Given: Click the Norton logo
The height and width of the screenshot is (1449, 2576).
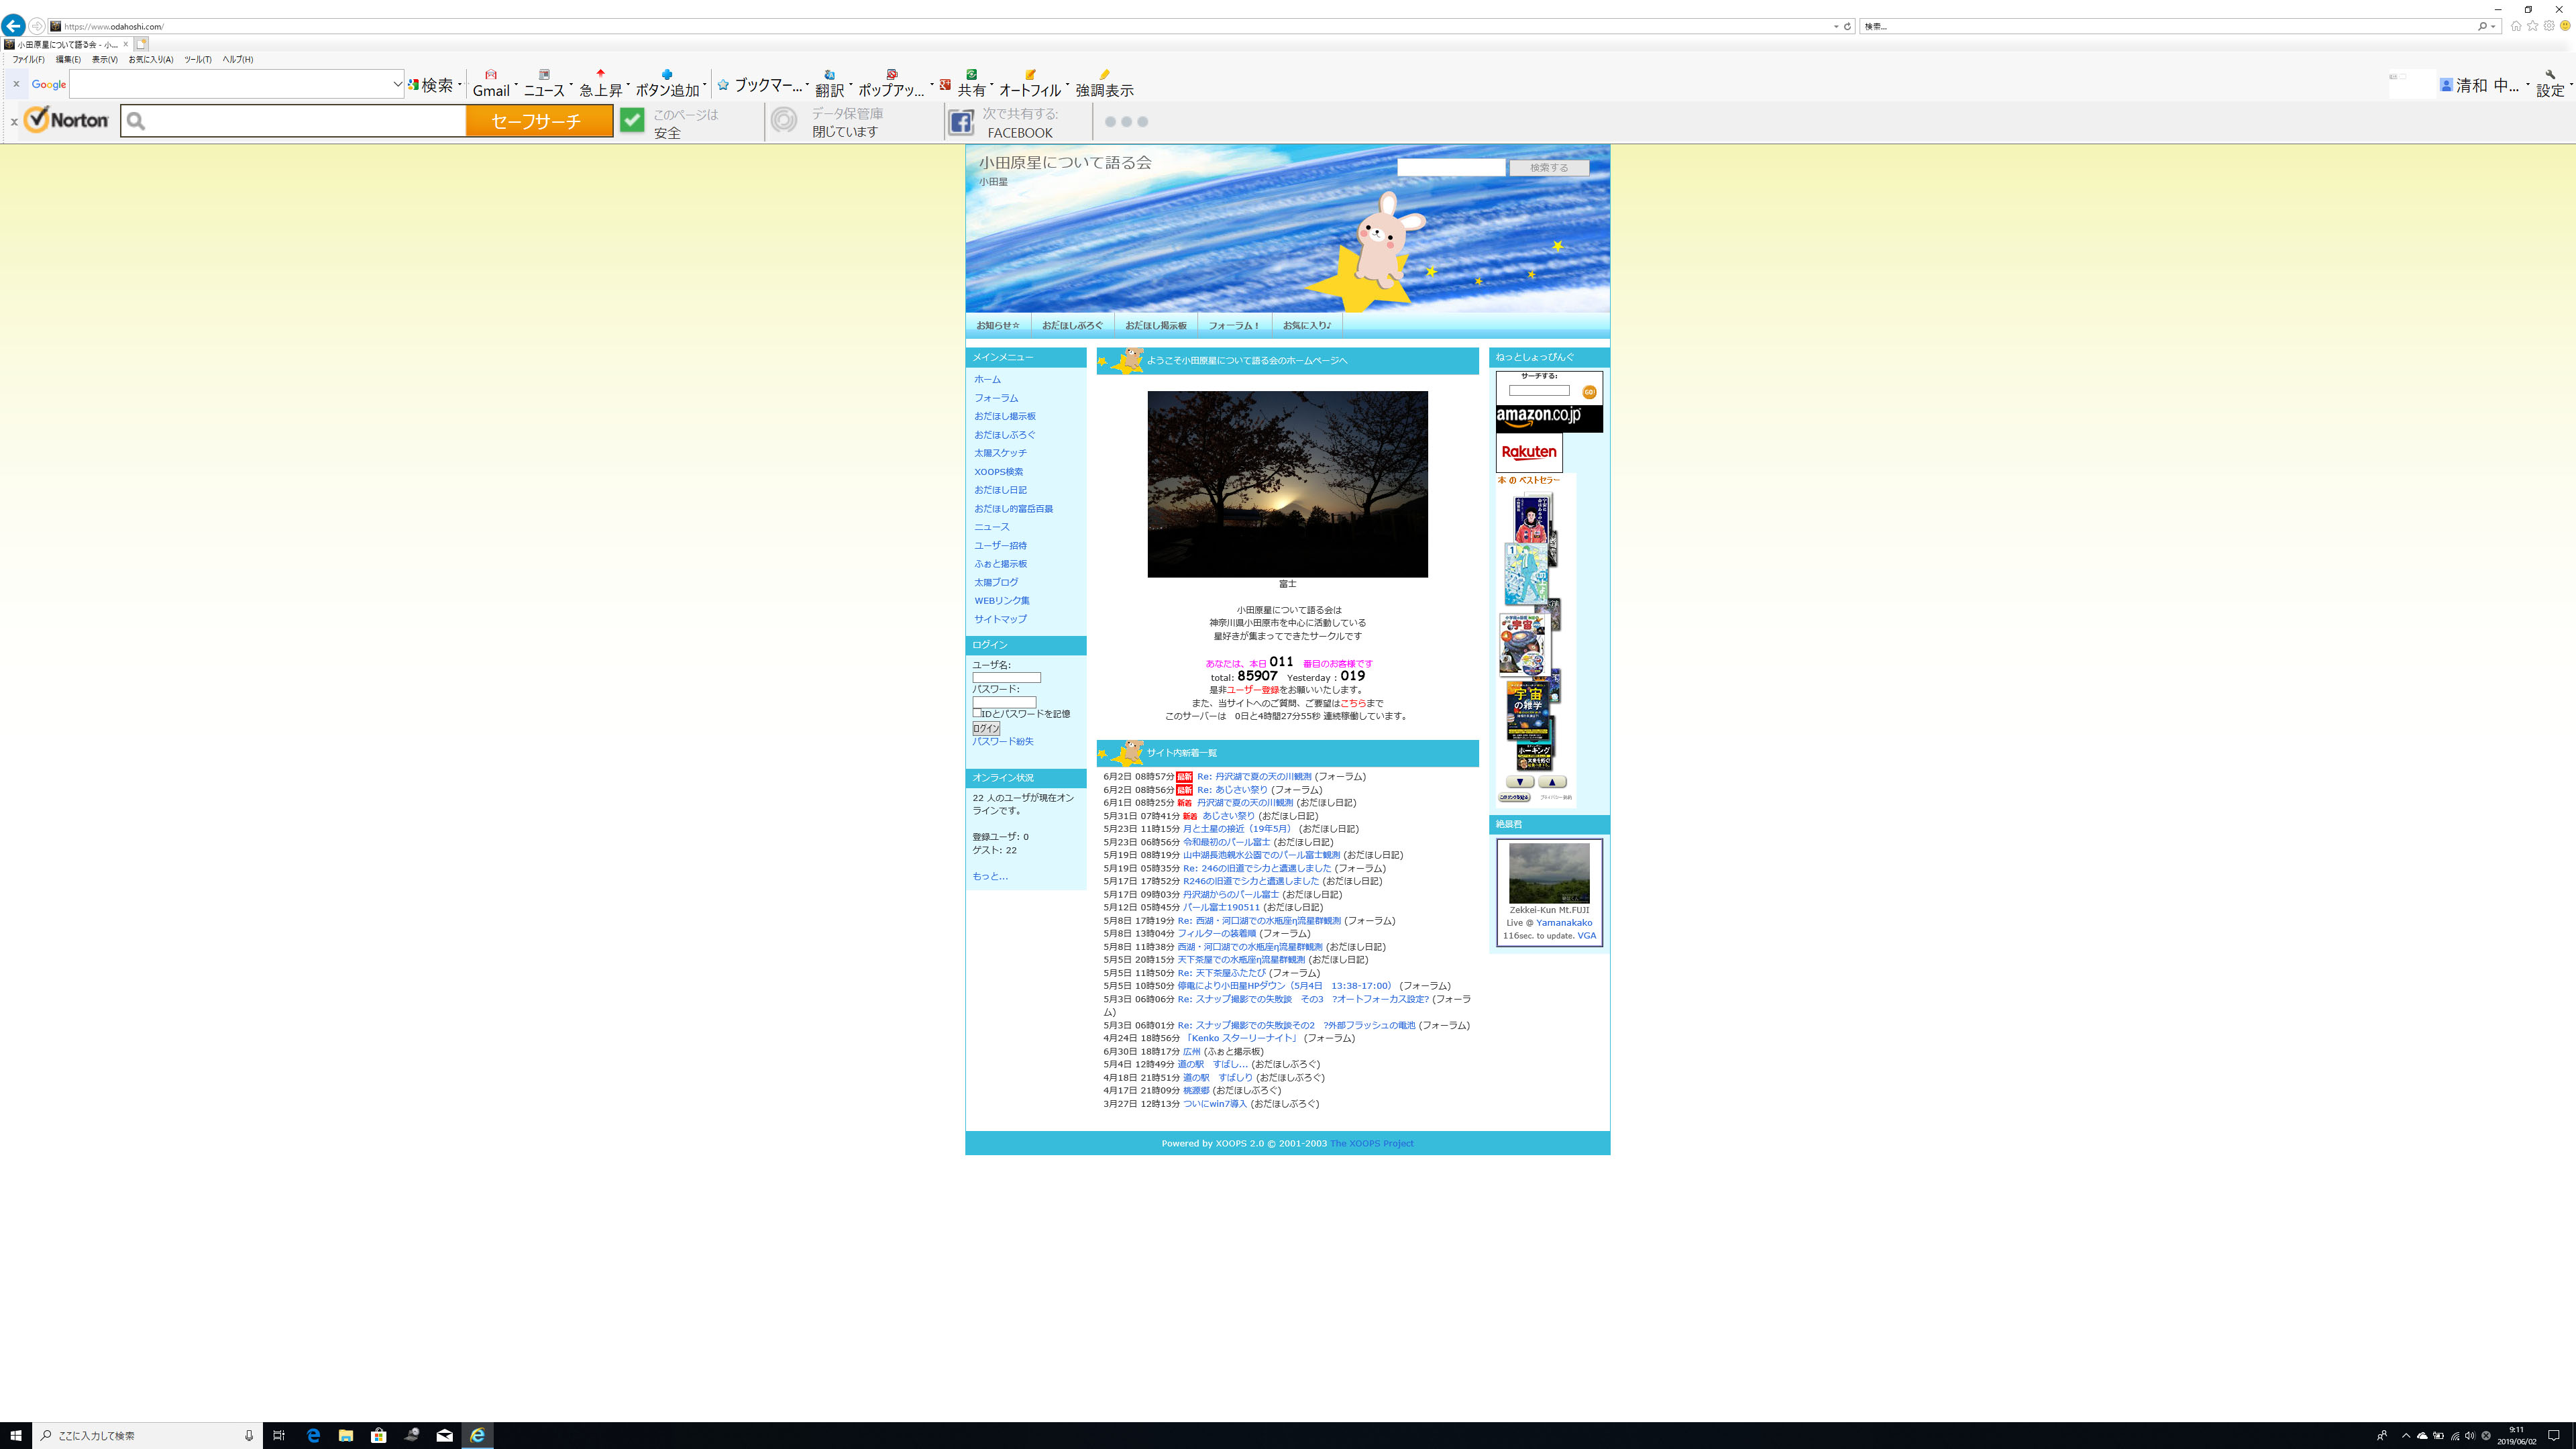Looking at the screenshot, I should pos(66,120).
